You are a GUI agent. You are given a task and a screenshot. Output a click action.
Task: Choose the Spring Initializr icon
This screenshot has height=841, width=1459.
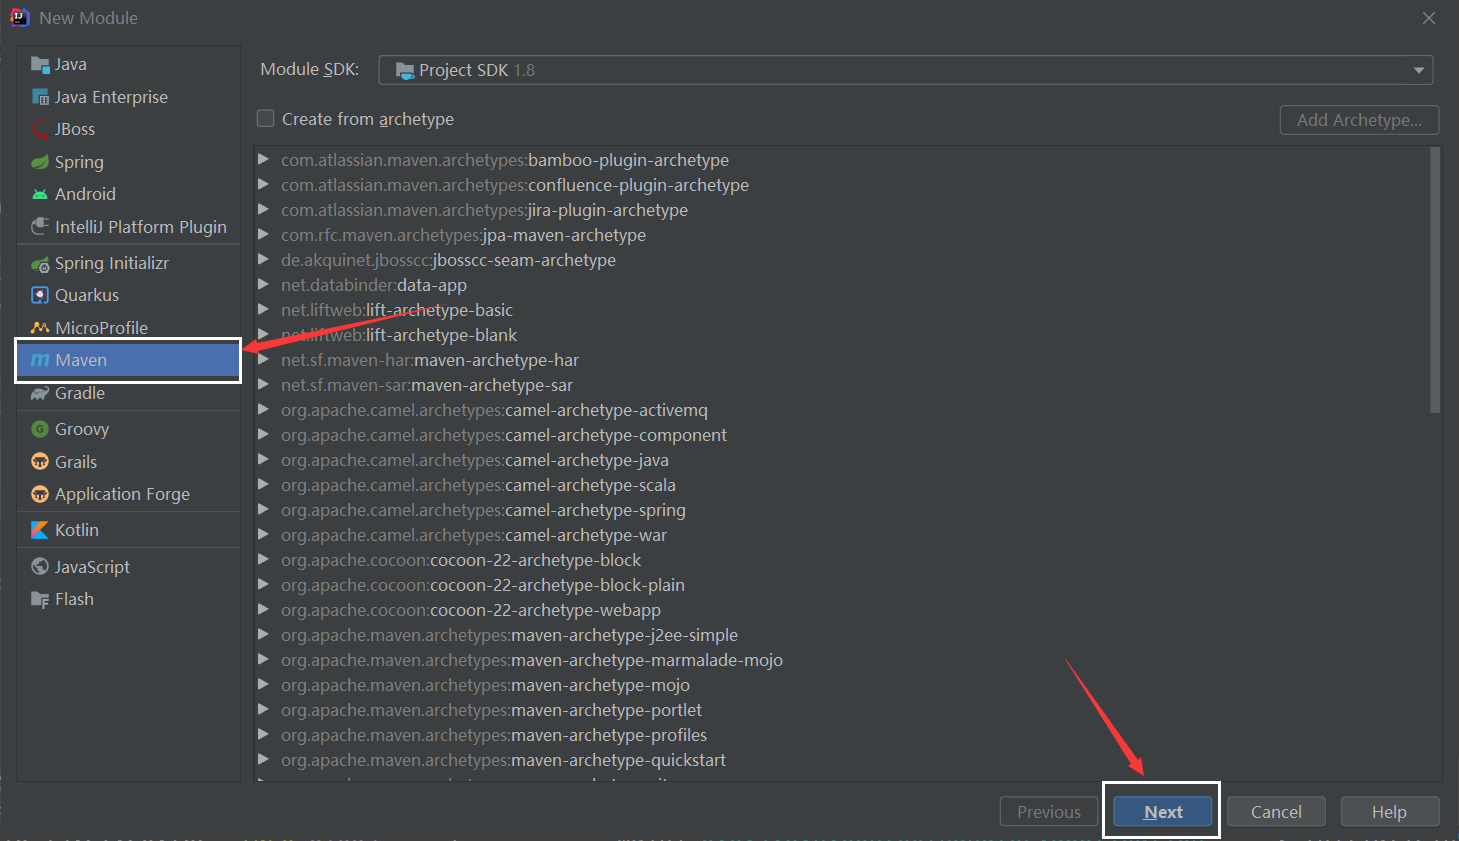[40, 264]
